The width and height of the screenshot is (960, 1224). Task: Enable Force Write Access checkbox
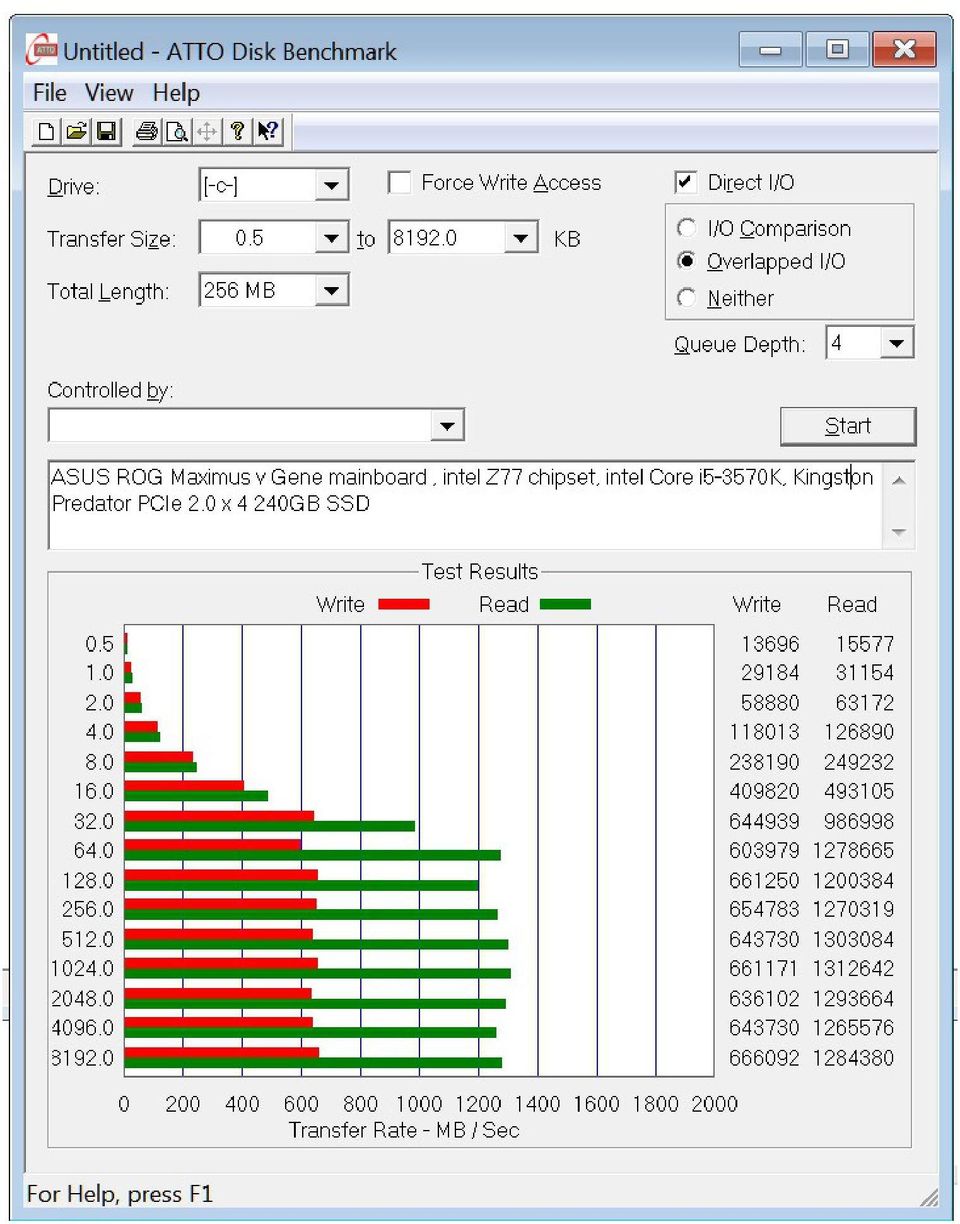(x=399, y=183)
